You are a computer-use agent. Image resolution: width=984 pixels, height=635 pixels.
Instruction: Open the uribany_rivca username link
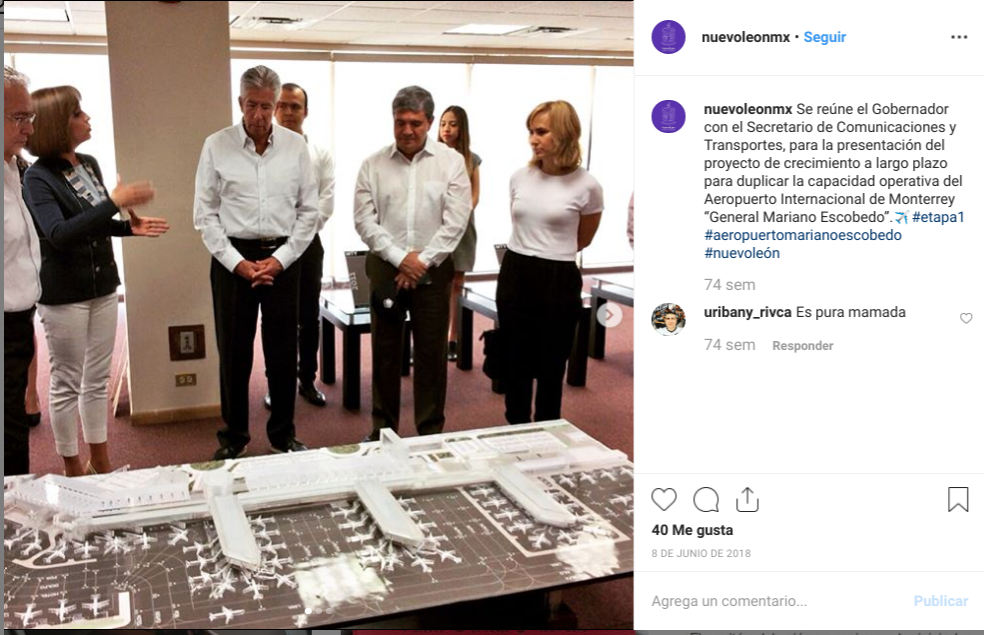coord(747,312)
